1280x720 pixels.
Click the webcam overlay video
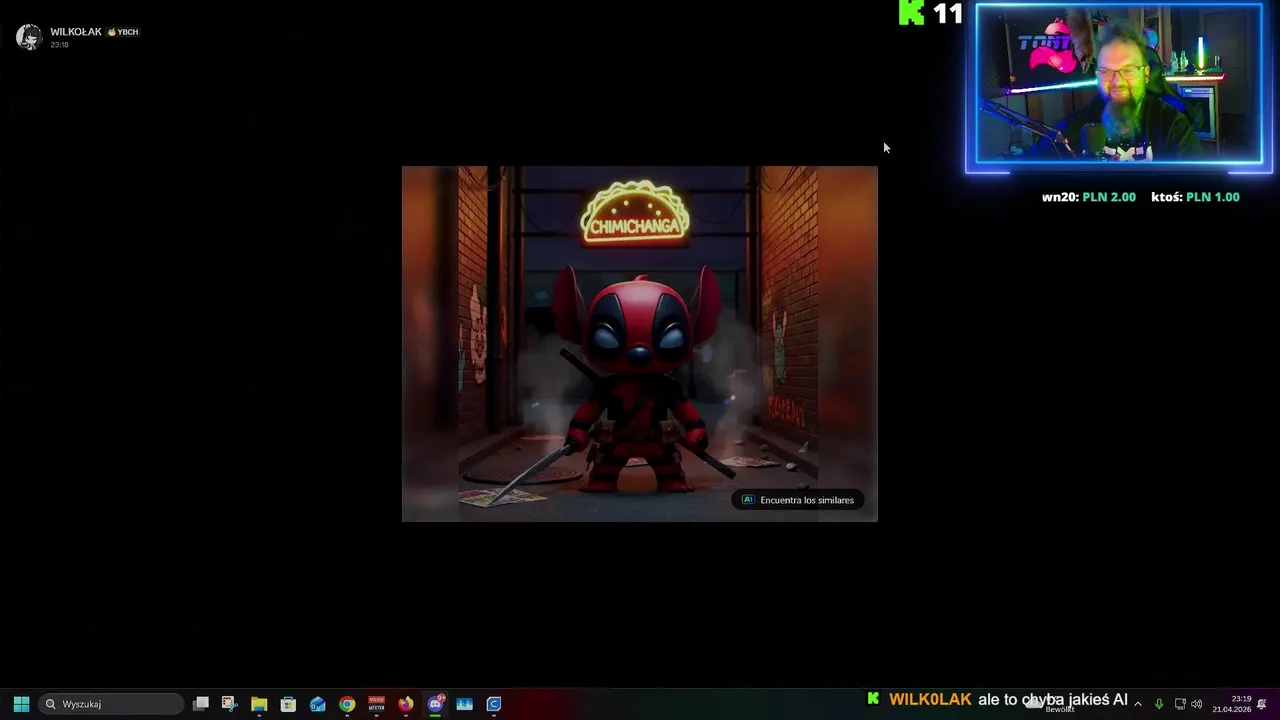[1119, 84]
